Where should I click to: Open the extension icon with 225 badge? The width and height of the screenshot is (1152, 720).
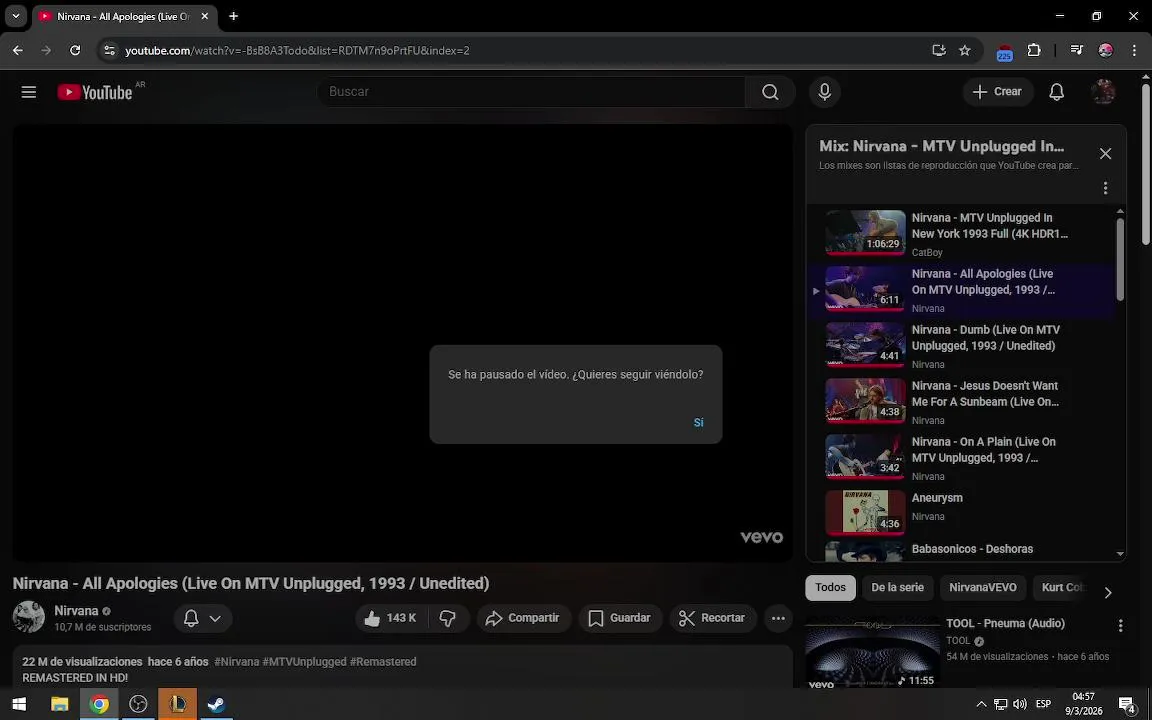pos(1004,51)
